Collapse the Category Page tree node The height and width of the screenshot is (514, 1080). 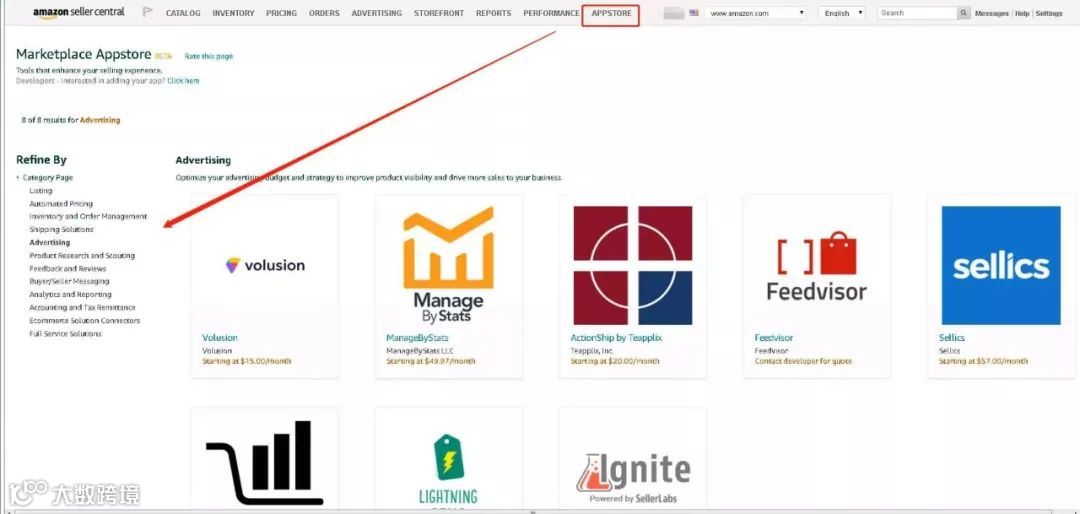(18, 178)
